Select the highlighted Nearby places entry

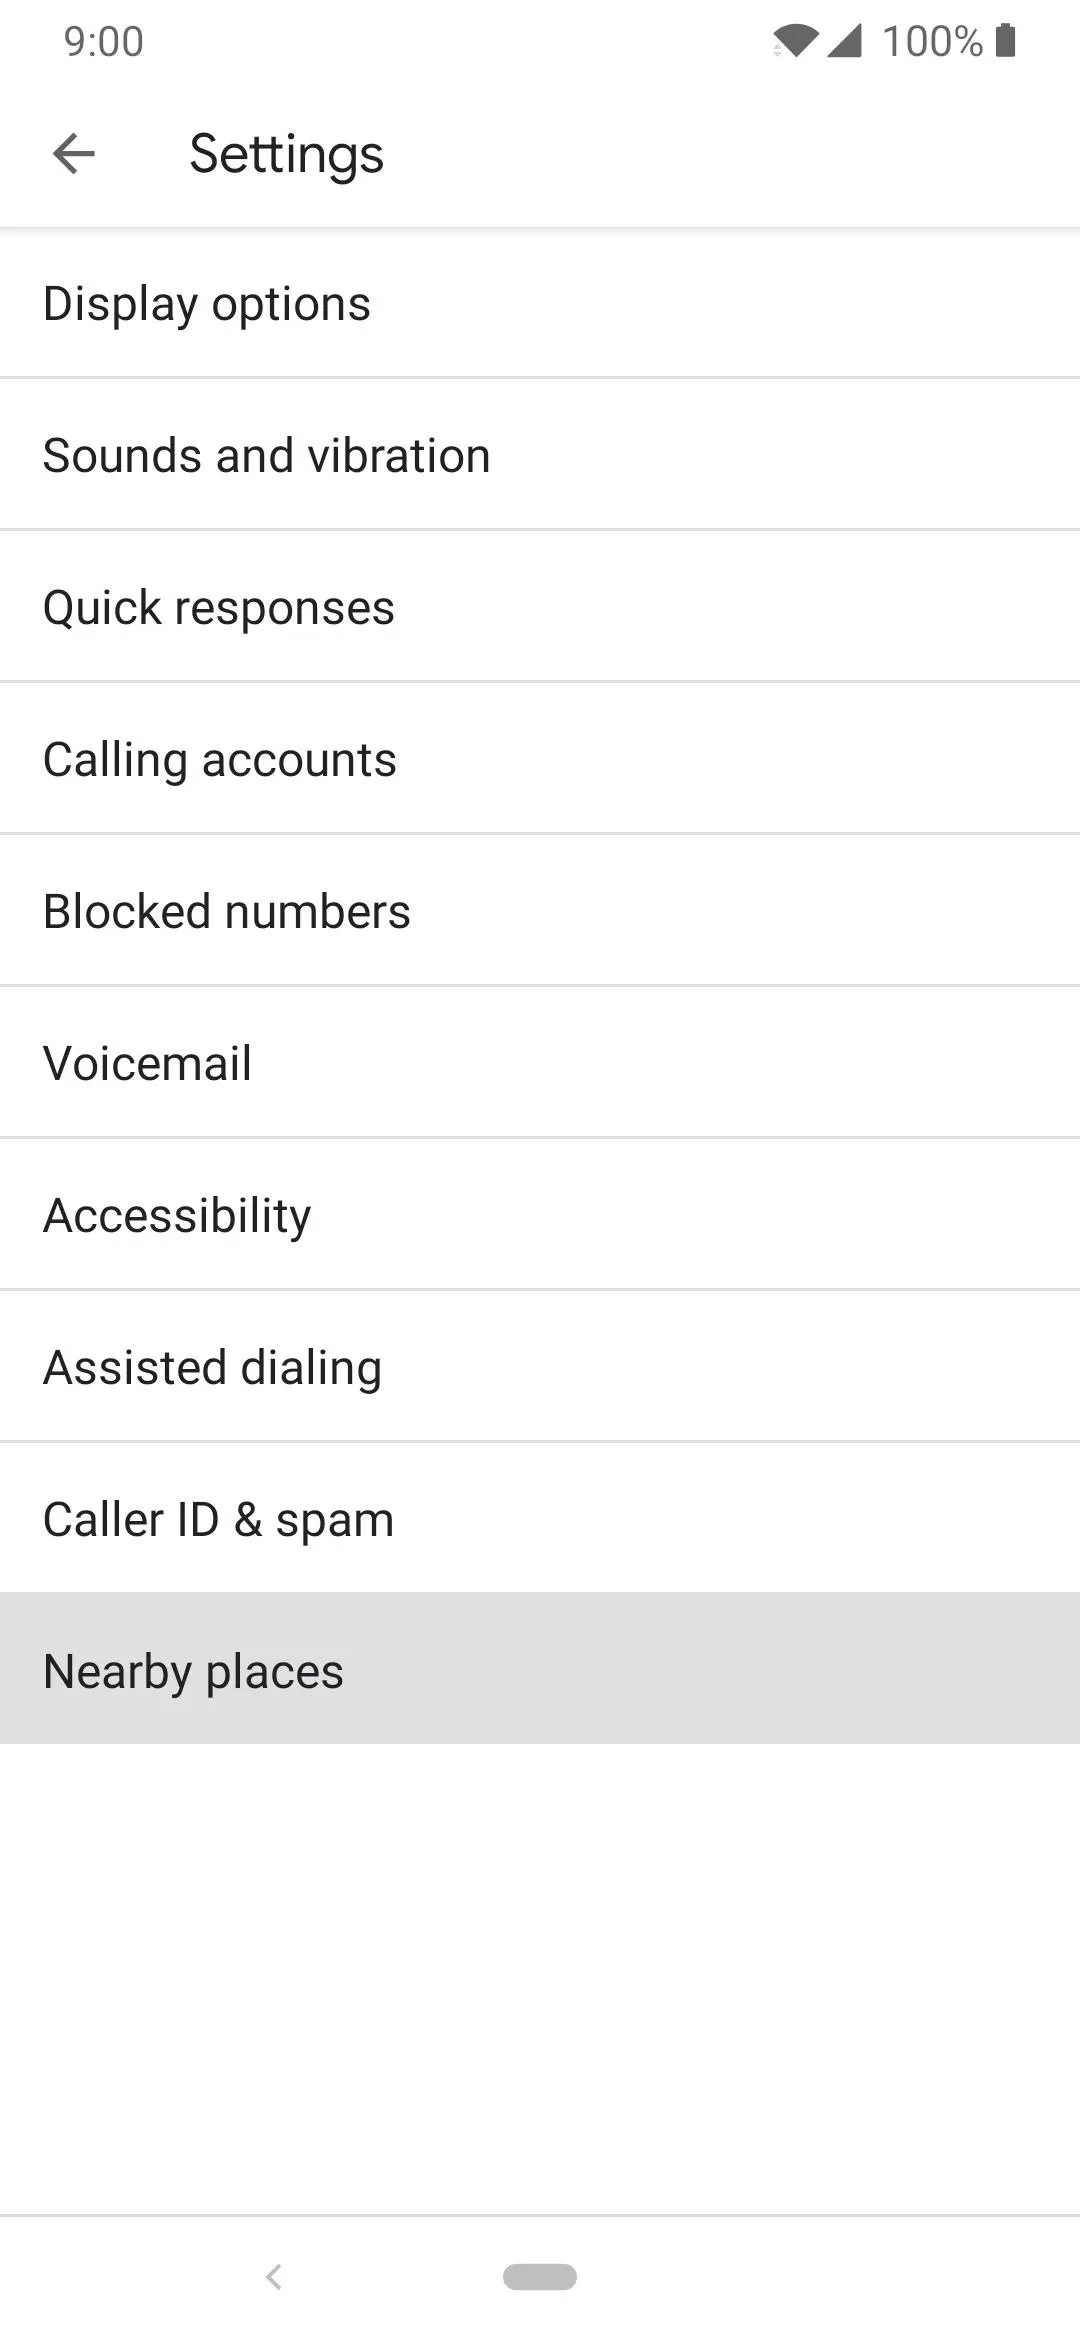tap(540, 1670)
